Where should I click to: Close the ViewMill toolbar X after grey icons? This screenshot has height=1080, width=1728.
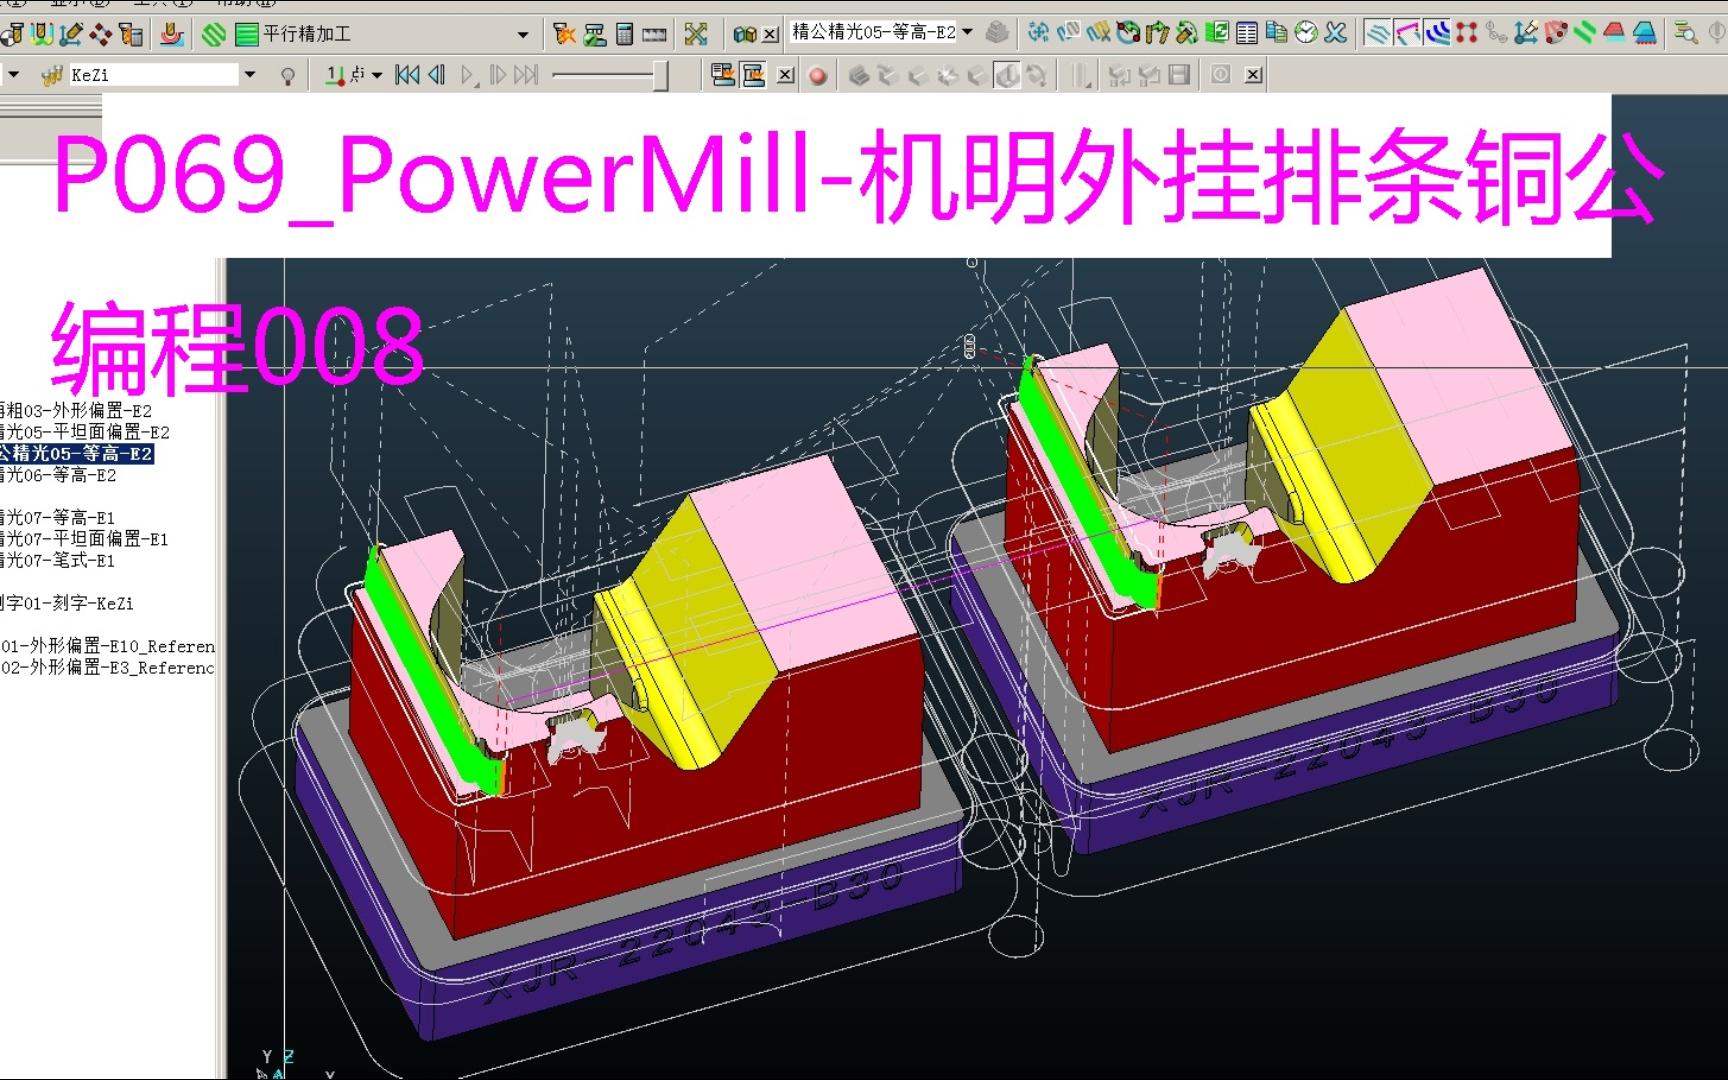[x=1253, y=74]
